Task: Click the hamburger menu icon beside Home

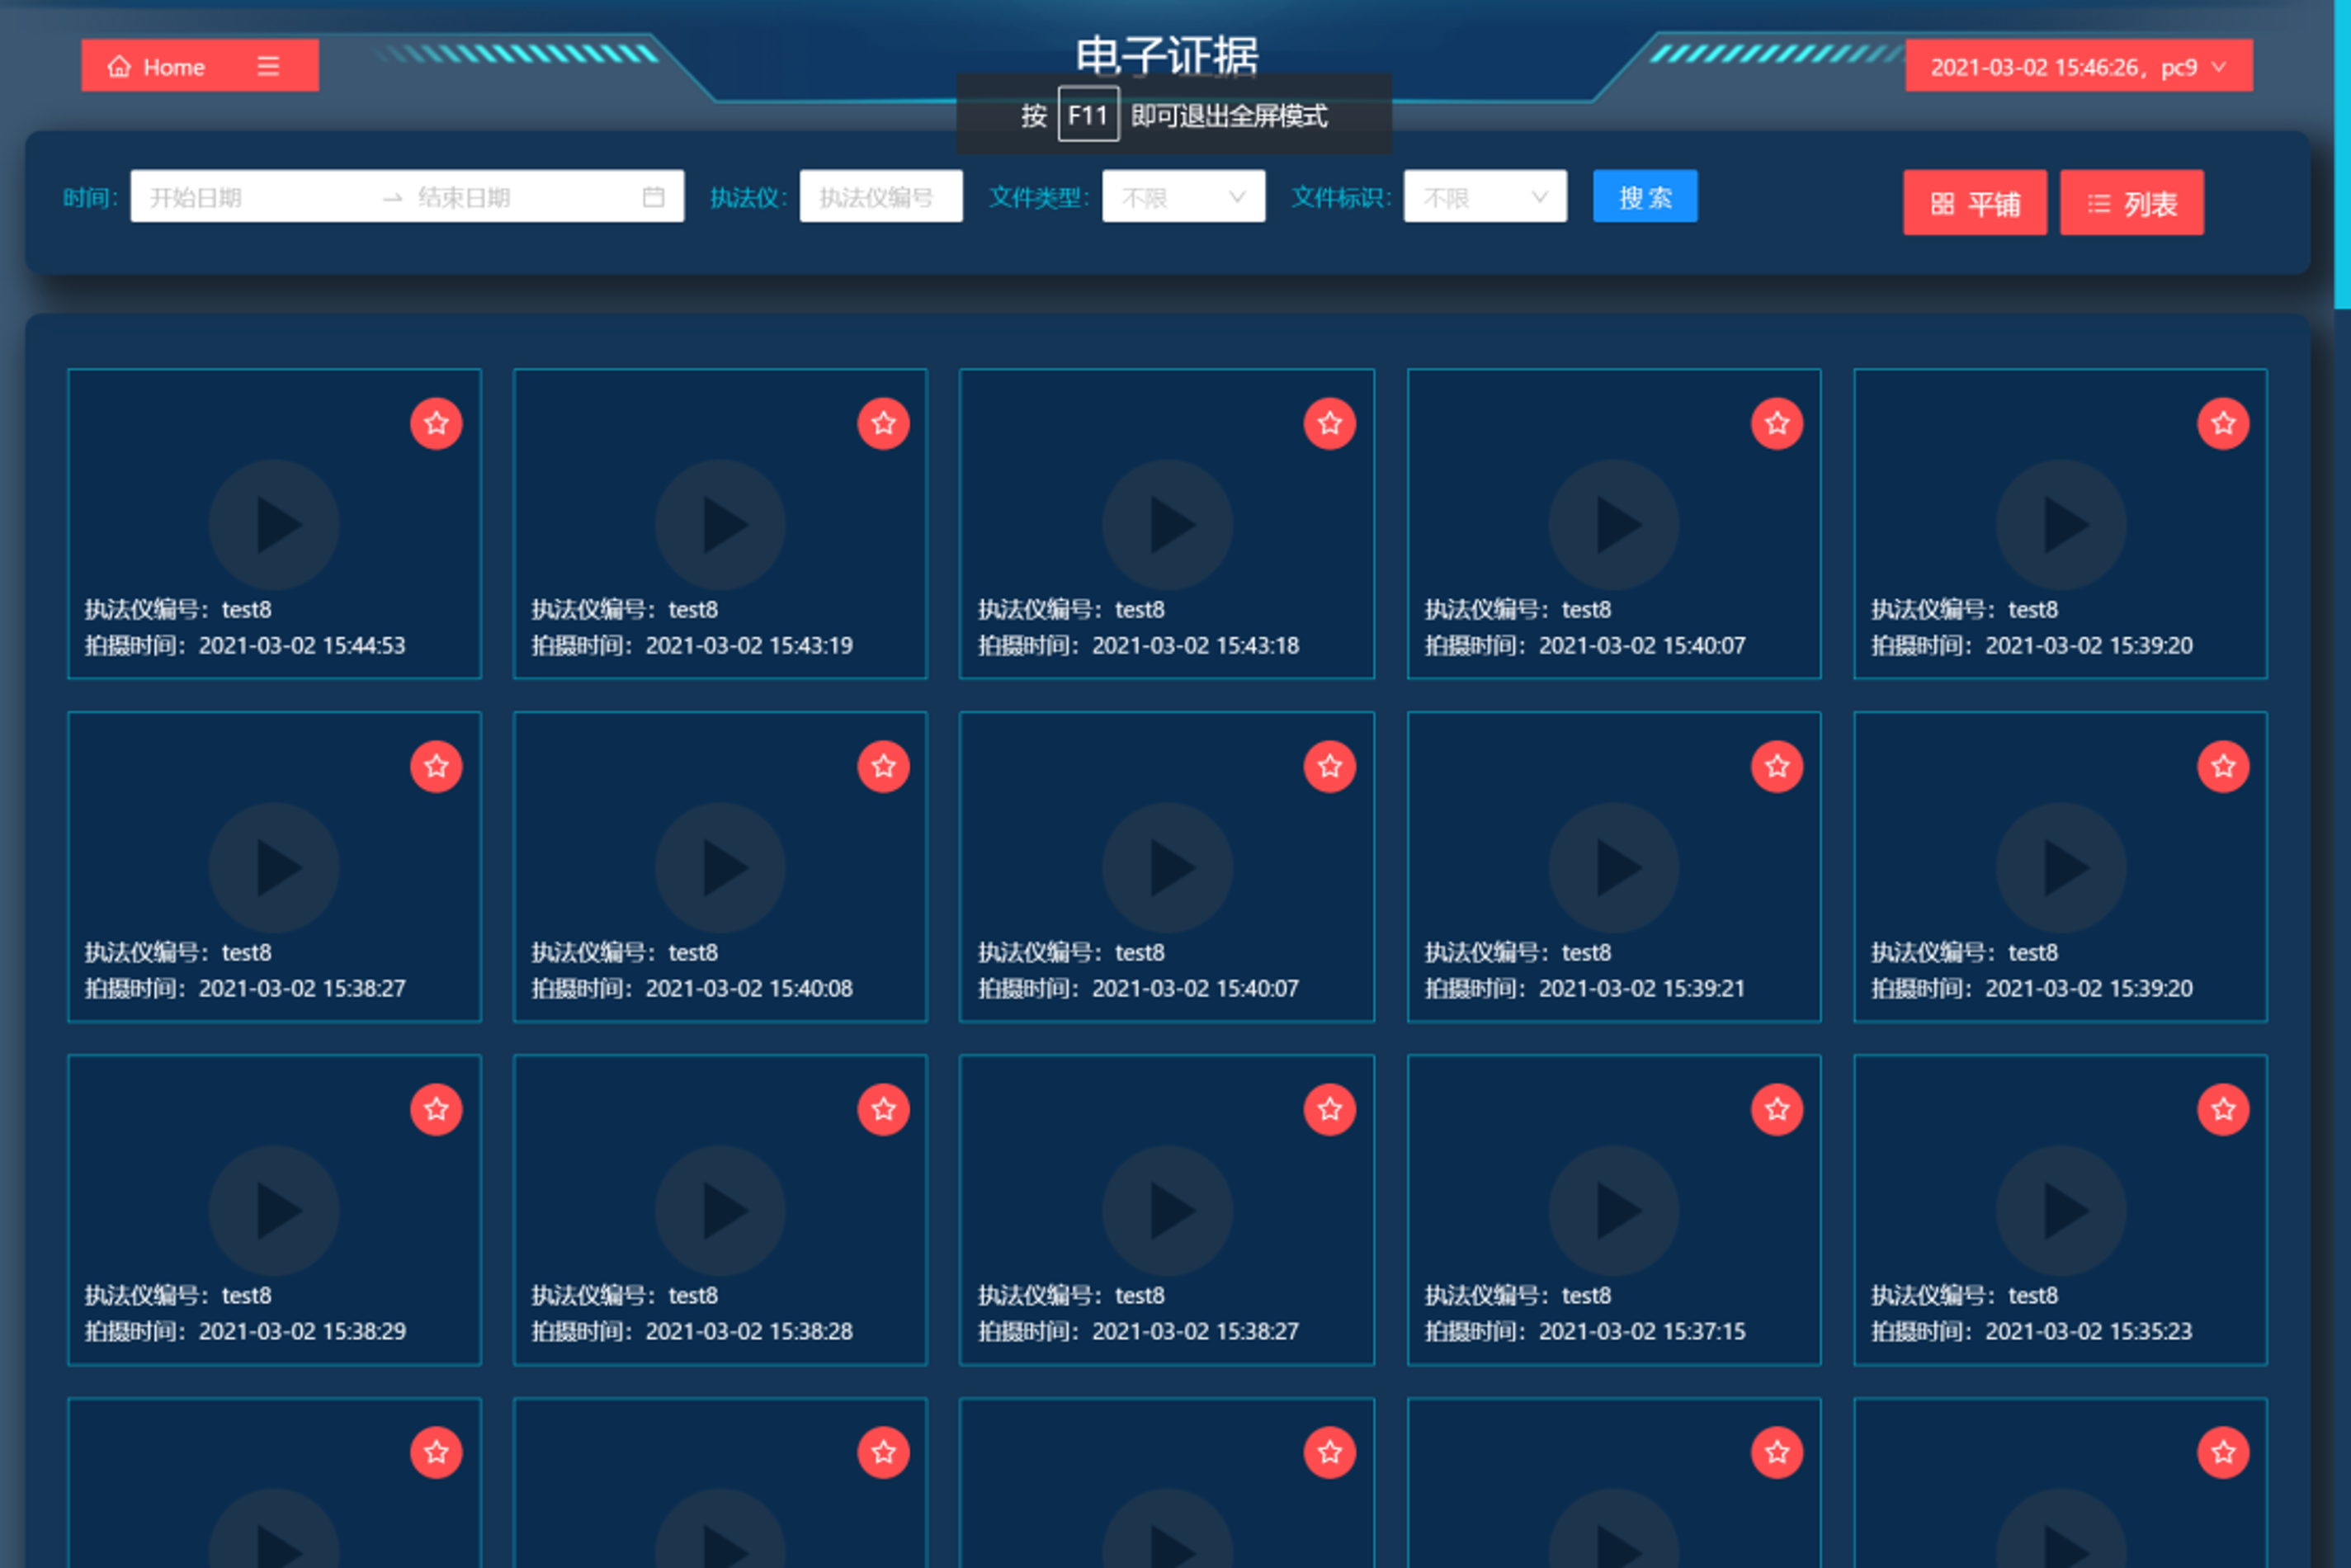Action: (268, 66)
